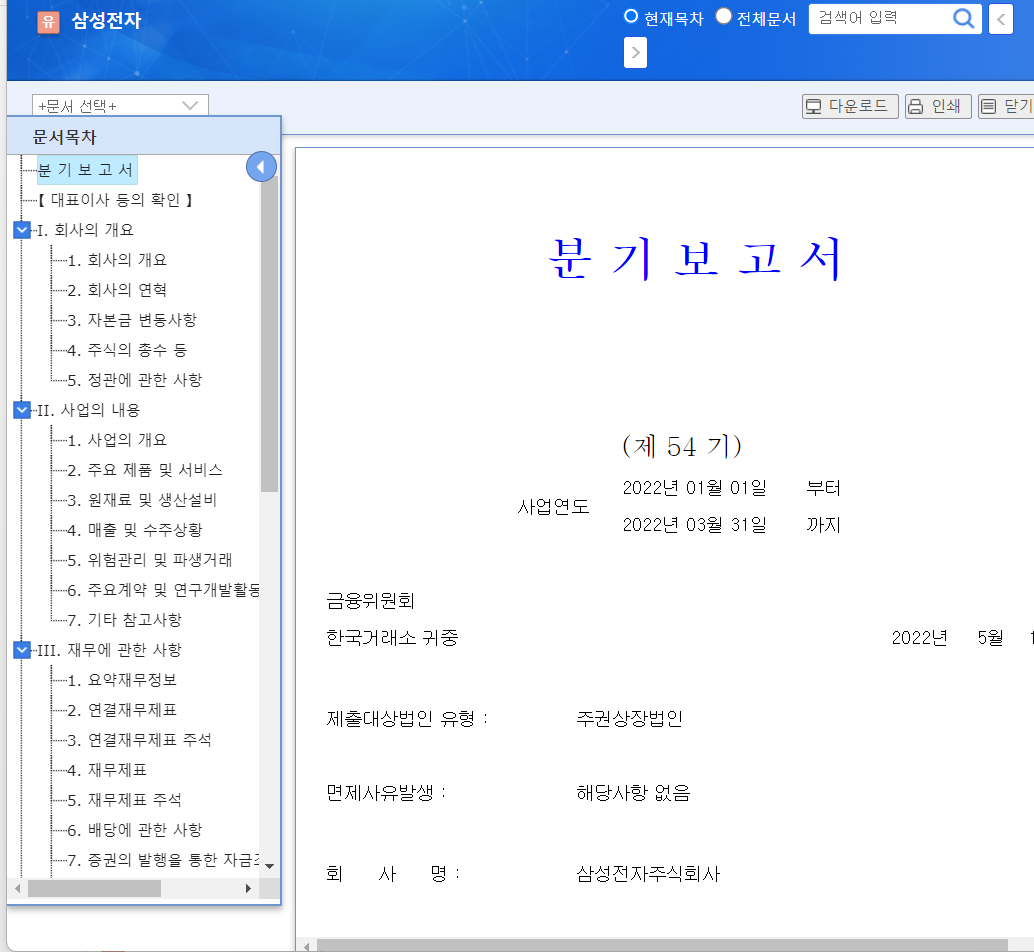Viewport: 1034px width, 952px height.
Task: Click the 삼성전자주식회사 company name text
Action: click(x=648, y=874)
